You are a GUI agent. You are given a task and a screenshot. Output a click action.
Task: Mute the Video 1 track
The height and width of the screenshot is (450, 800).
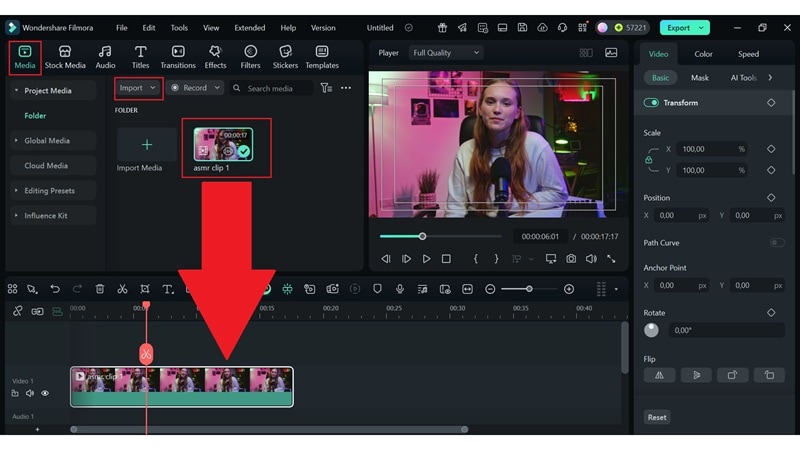[30, 393]
